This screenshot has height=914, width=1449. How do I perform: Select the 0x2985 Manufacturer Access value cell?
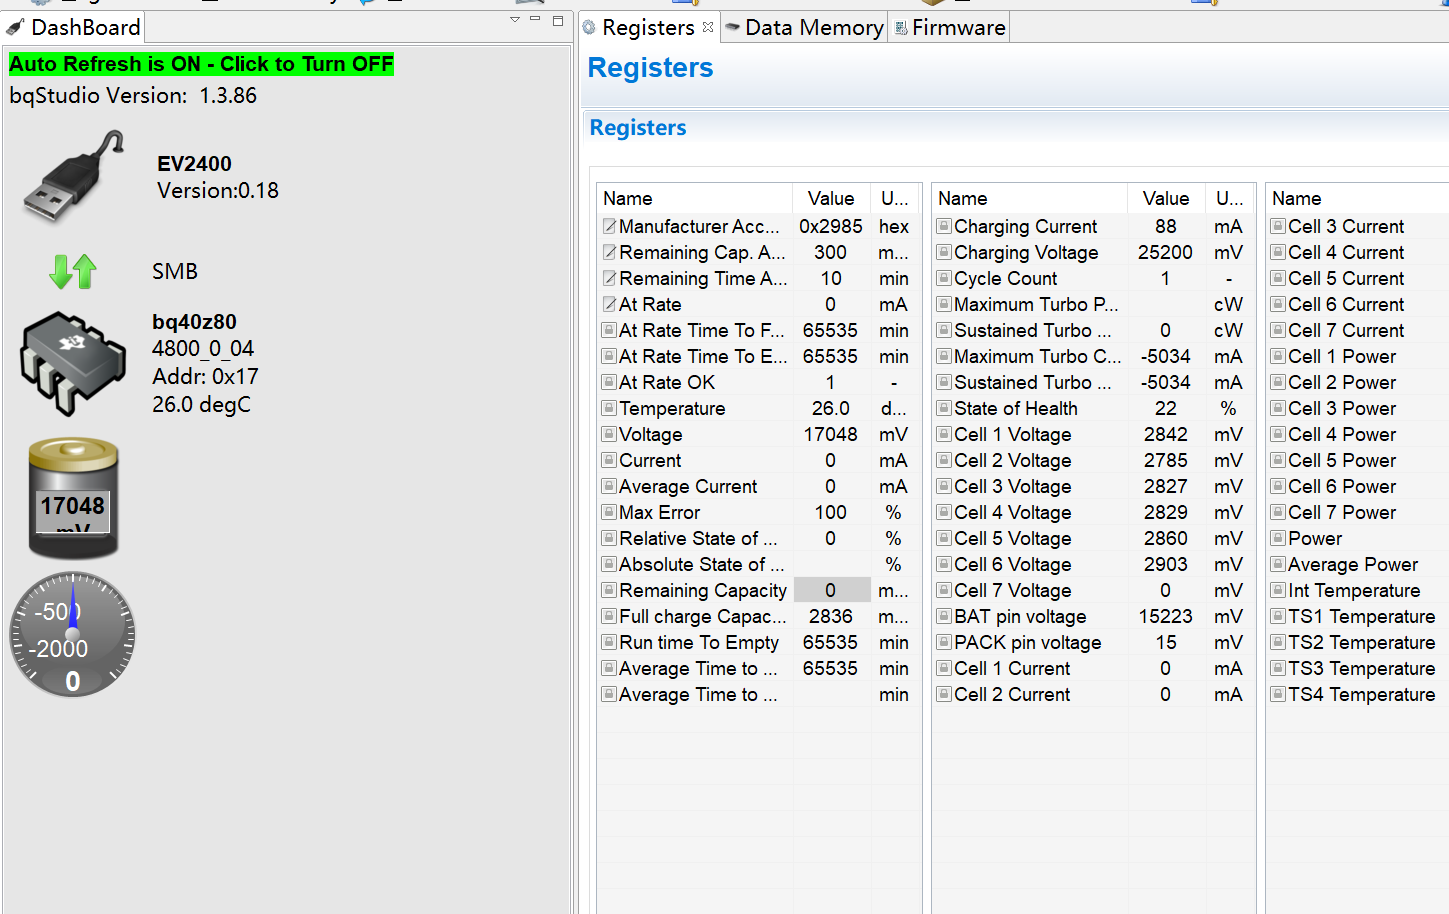pos(831,226)
